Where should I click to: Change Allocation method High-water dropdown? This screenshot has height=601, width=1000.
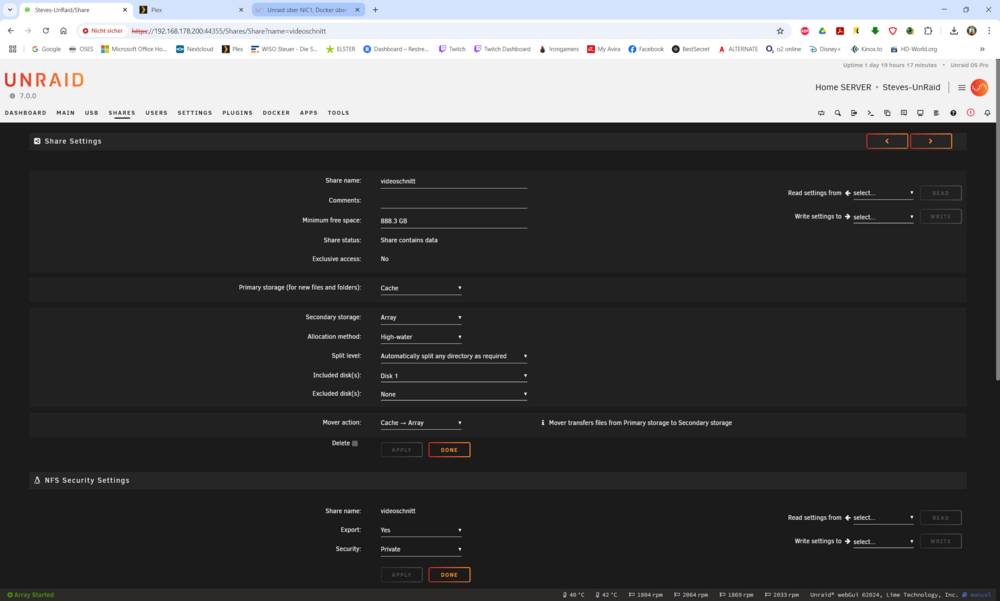[421, 337]
